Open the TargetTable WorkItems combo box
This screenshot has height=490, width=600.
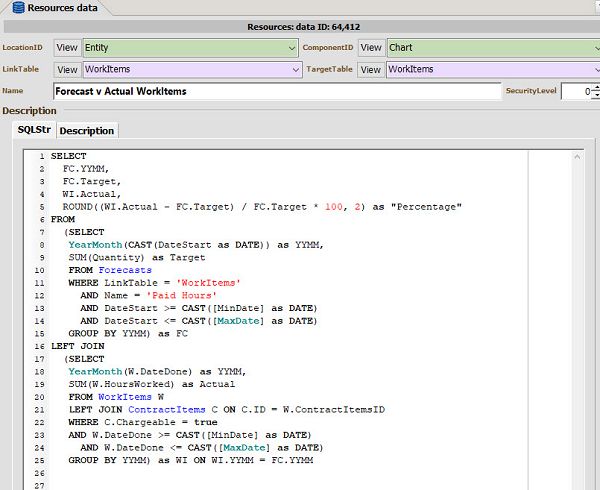493,70
